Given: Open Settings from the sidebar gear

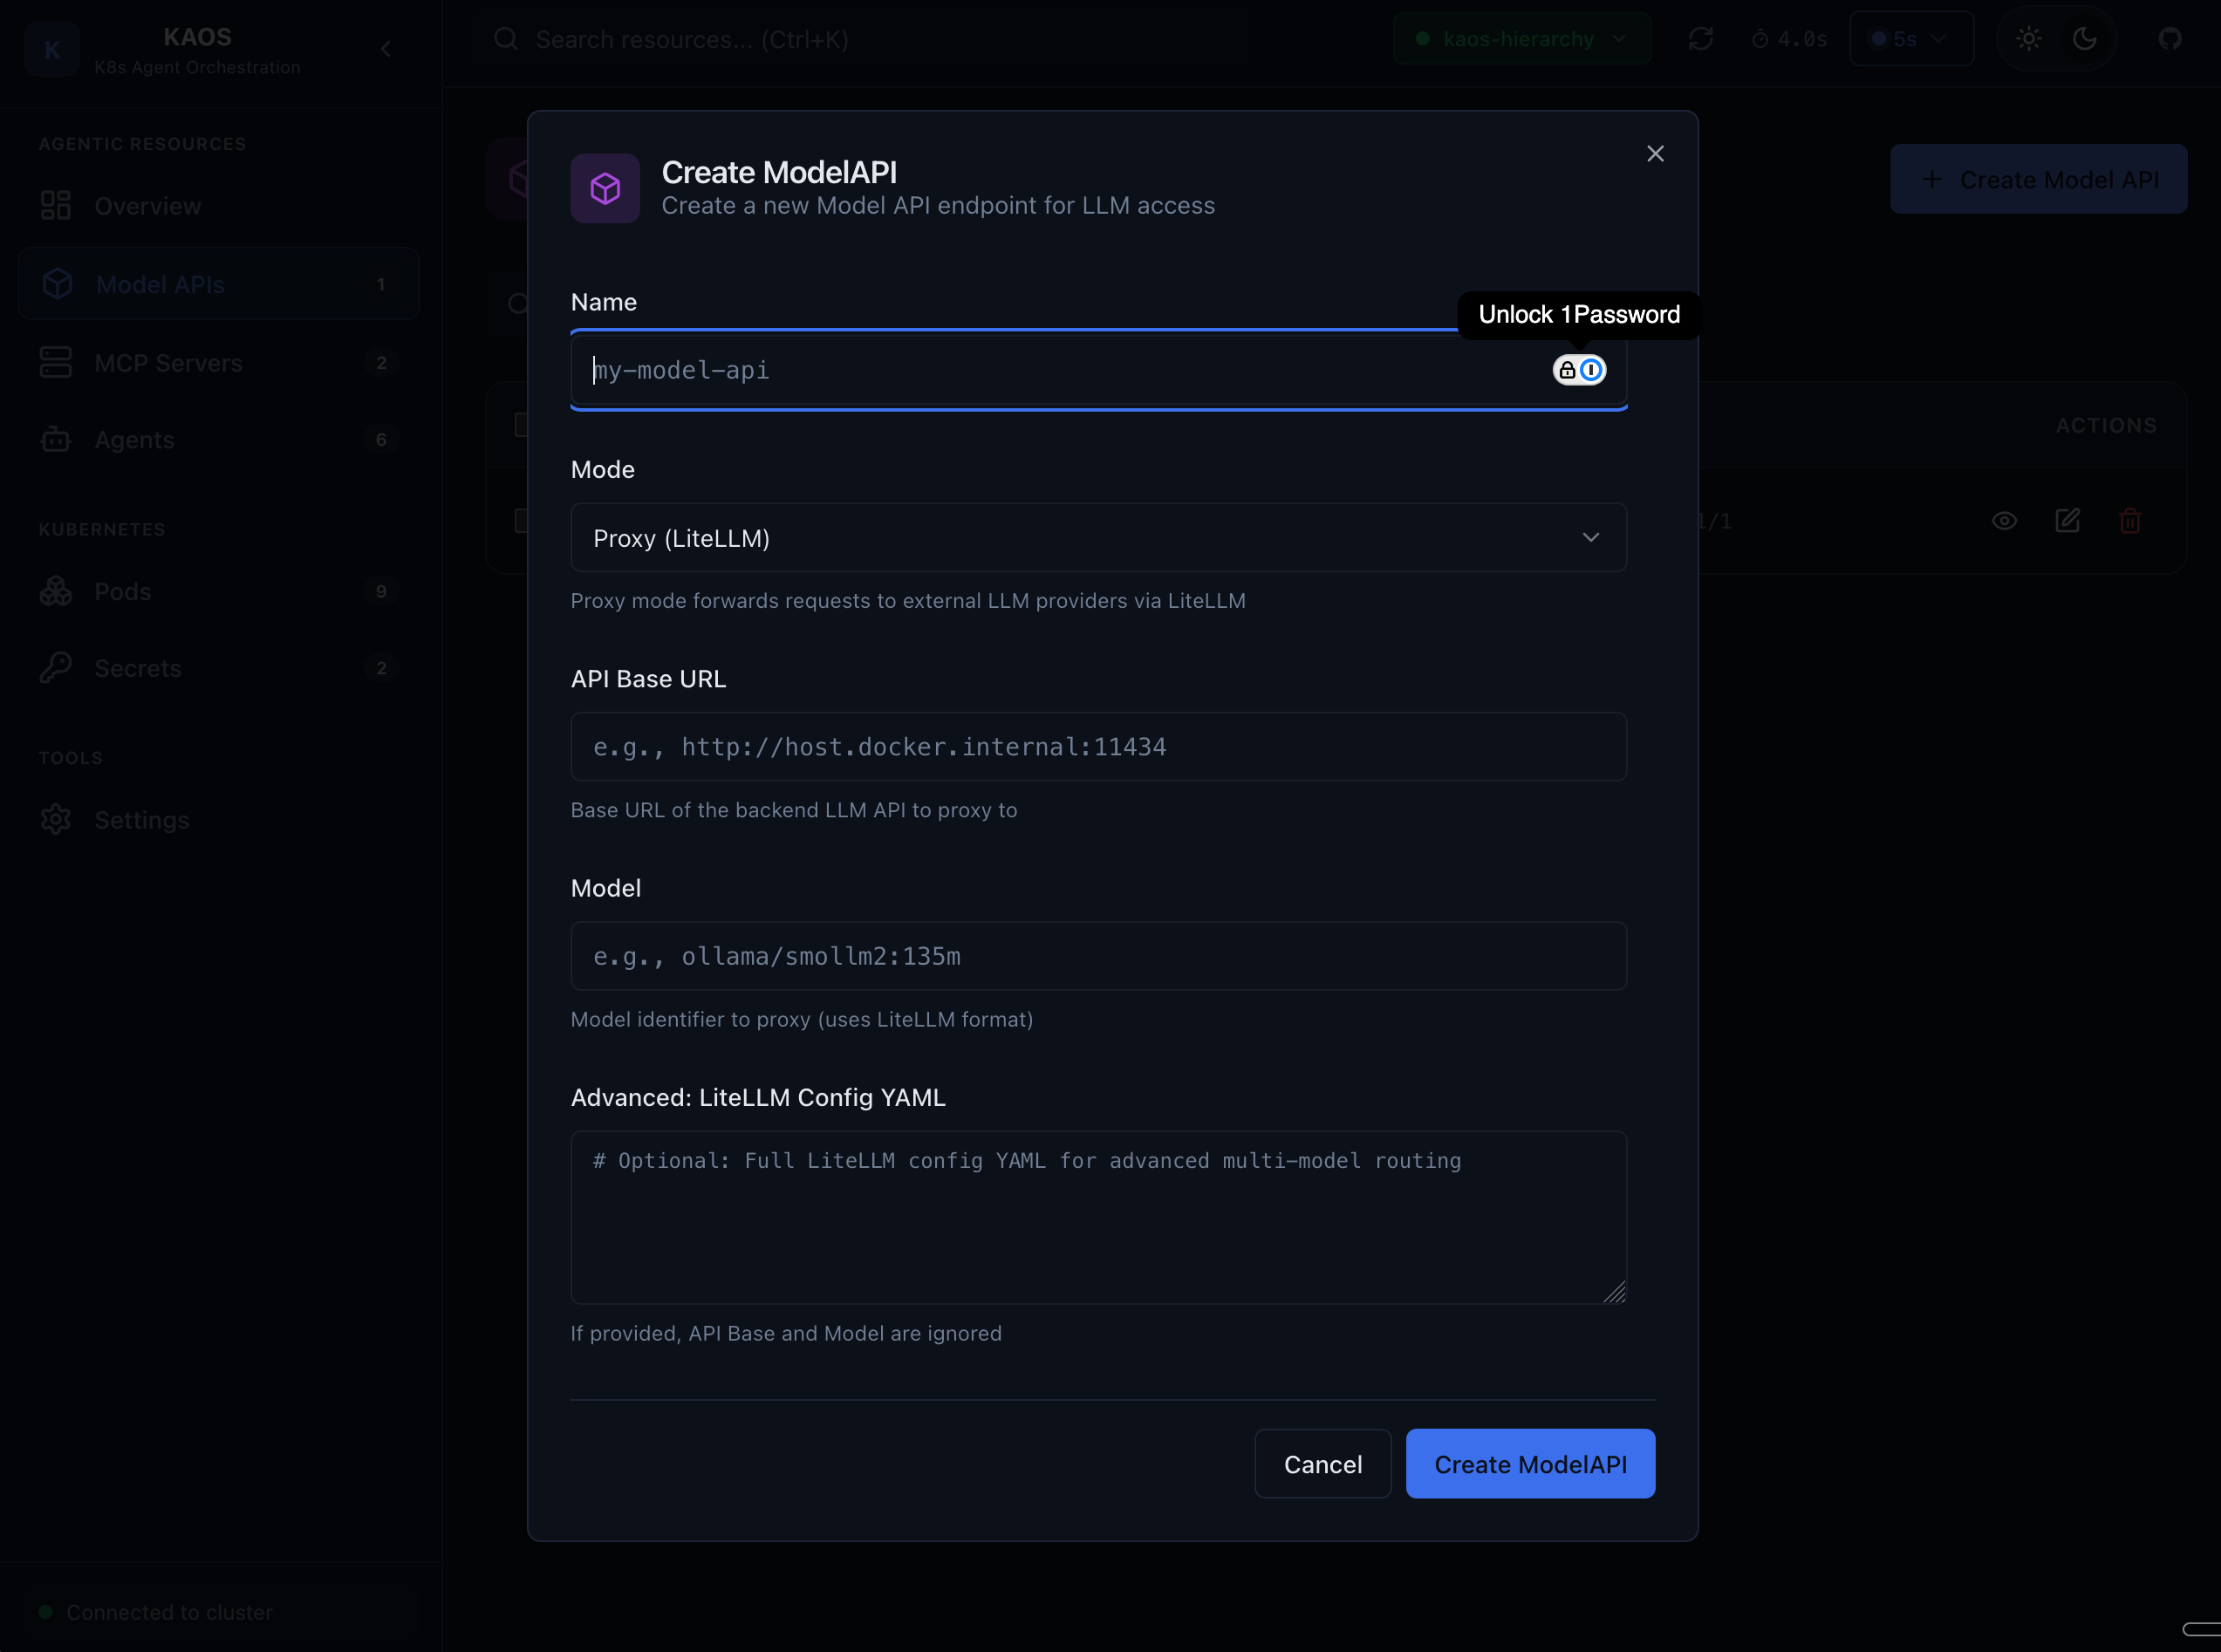Looking at the screenshot, I should pos(141,819).
